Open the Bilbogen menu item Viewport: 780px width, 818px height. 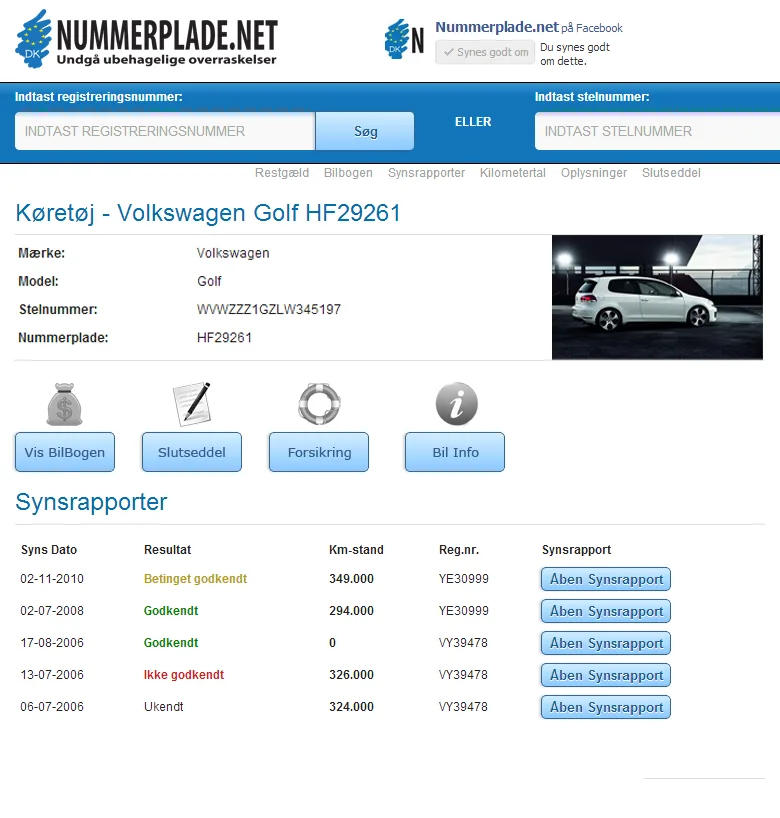tap(348, 173)
